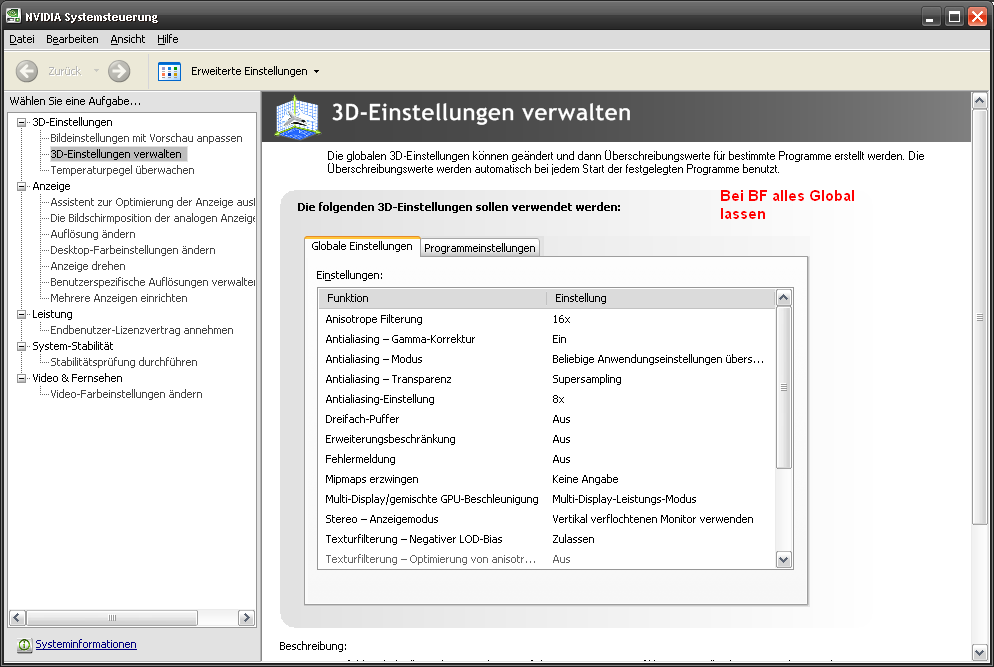Select the Antialiasing-Einstellung row
Image resolution: width=994 pixels, height=667 pixels.
point(547,399)
